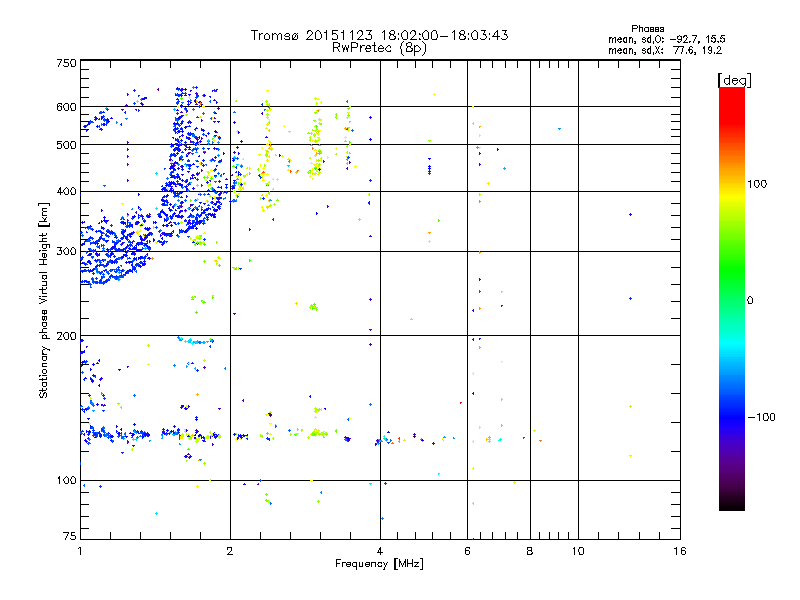Click the "Stationary phase Virtual Height [km]" axis label

[x=44, y=301]
